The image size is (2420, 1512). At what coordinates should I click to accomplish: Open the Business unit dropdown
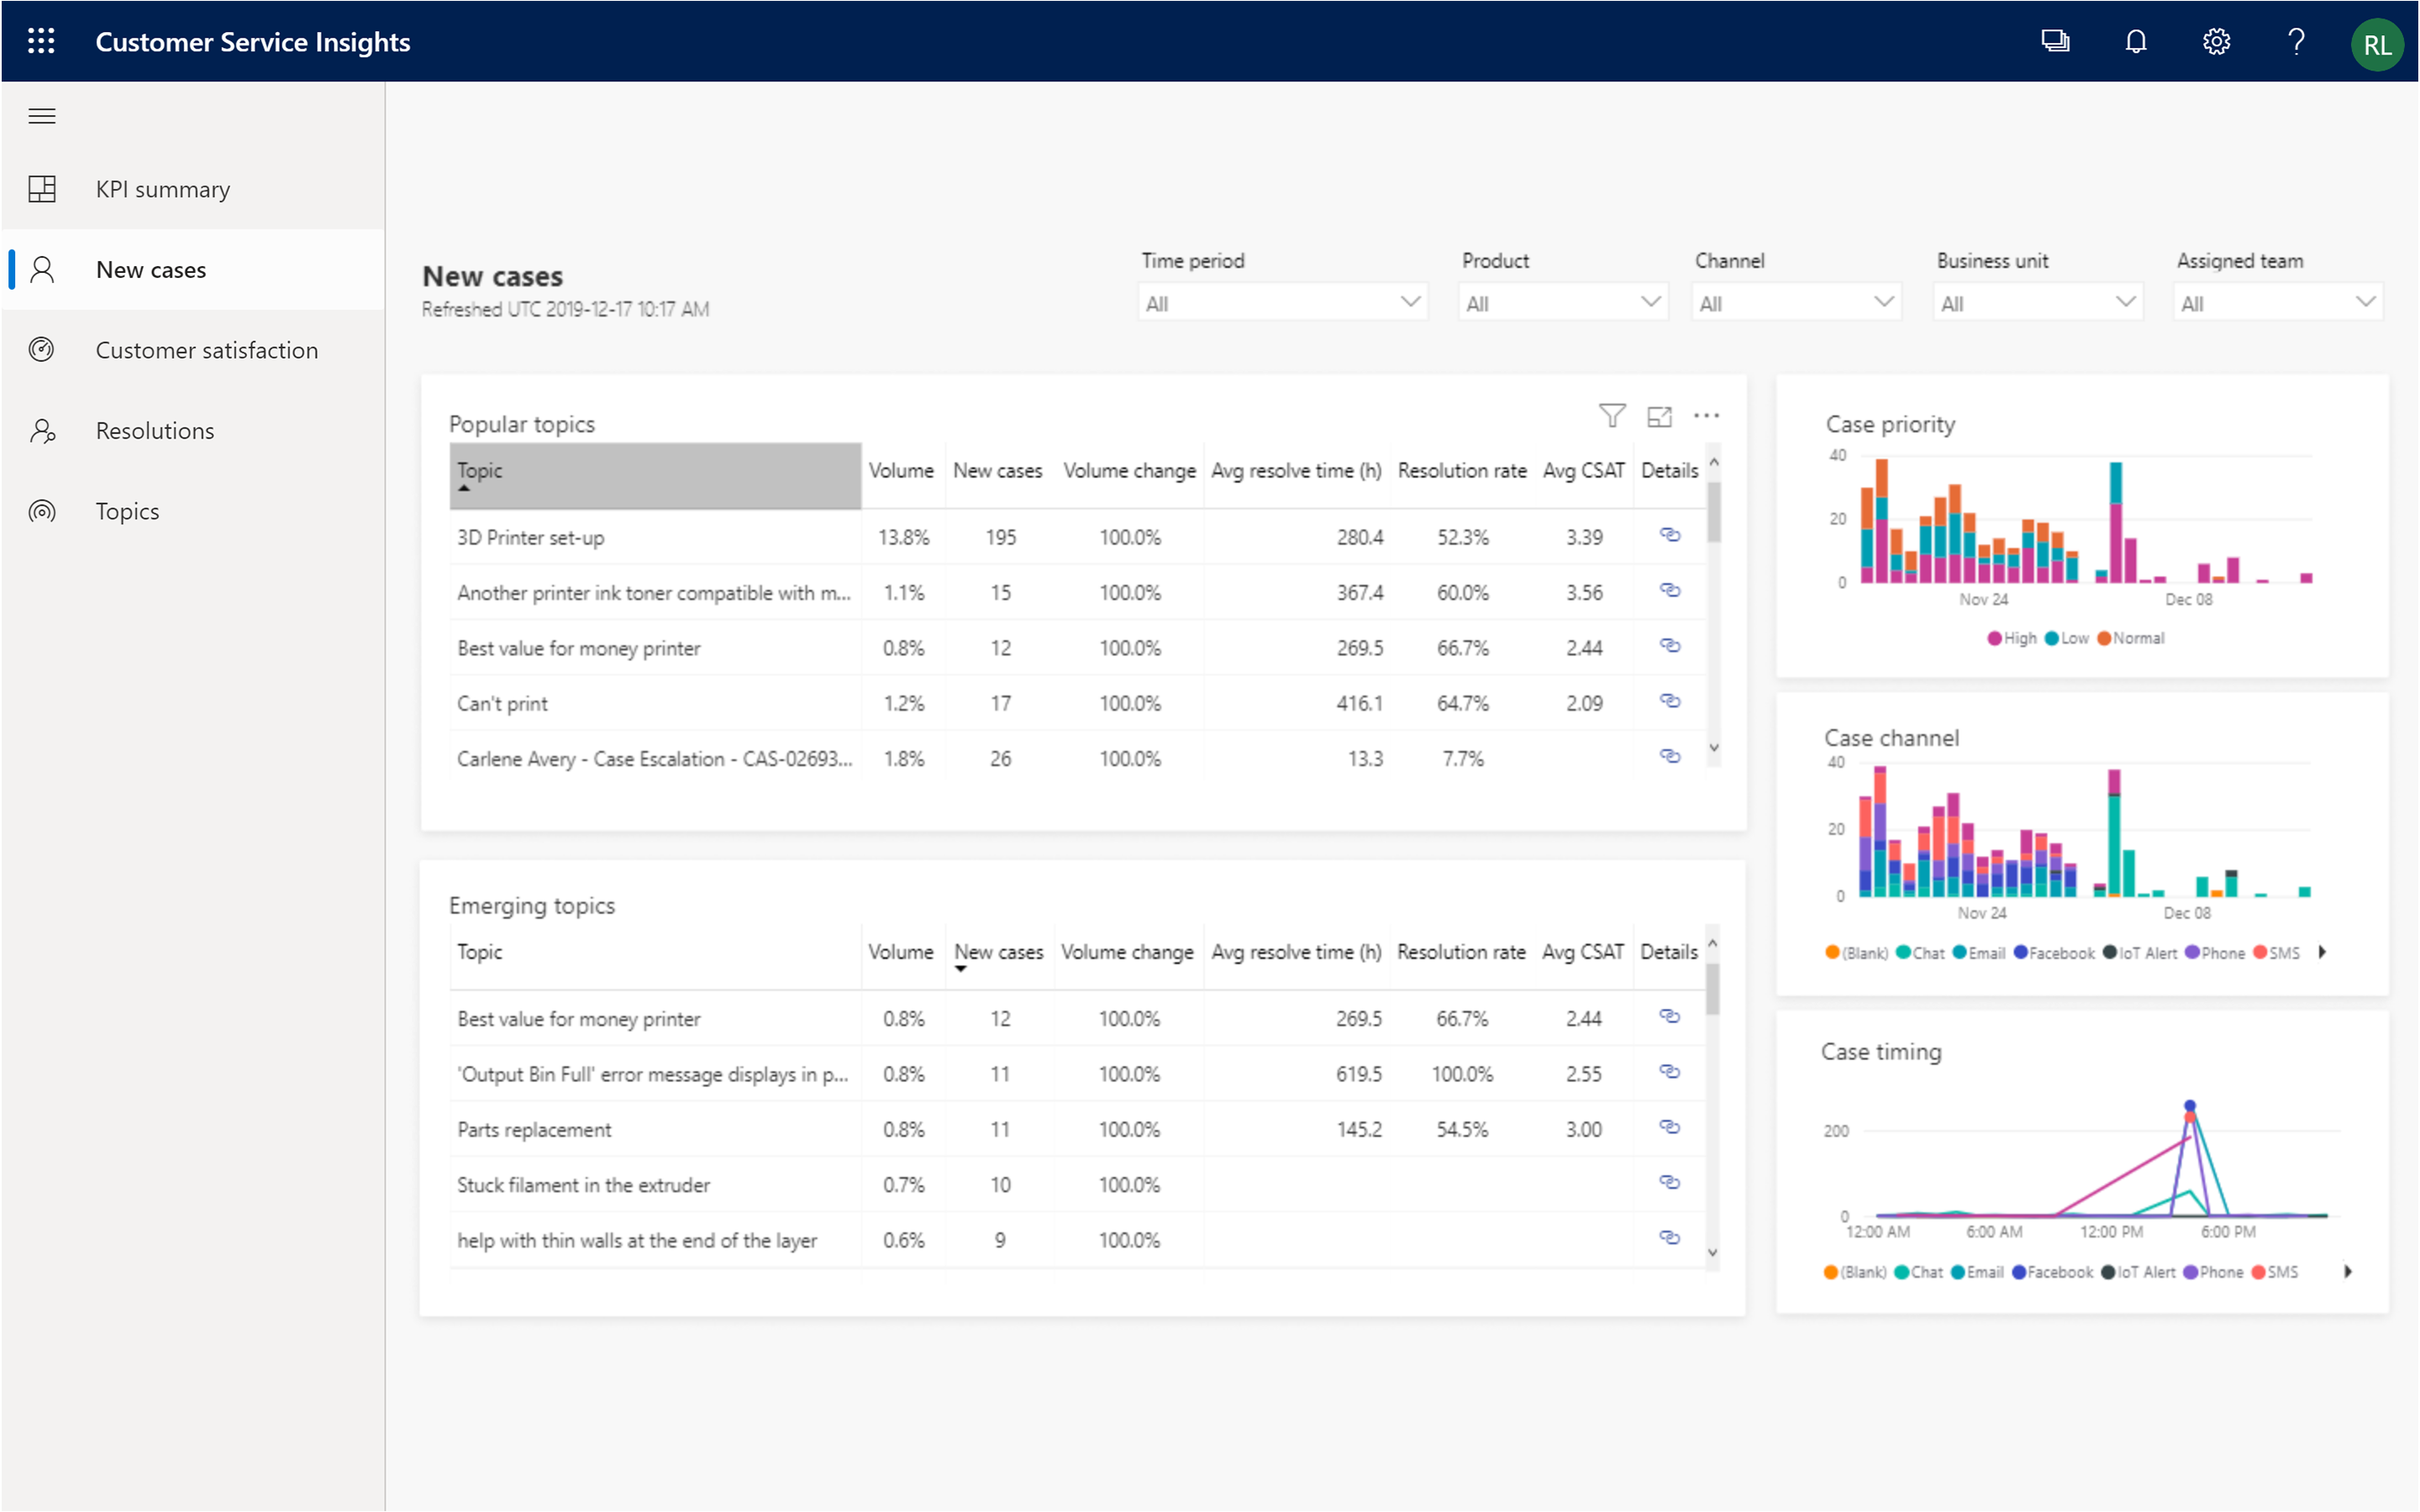tap(2038, 302)
